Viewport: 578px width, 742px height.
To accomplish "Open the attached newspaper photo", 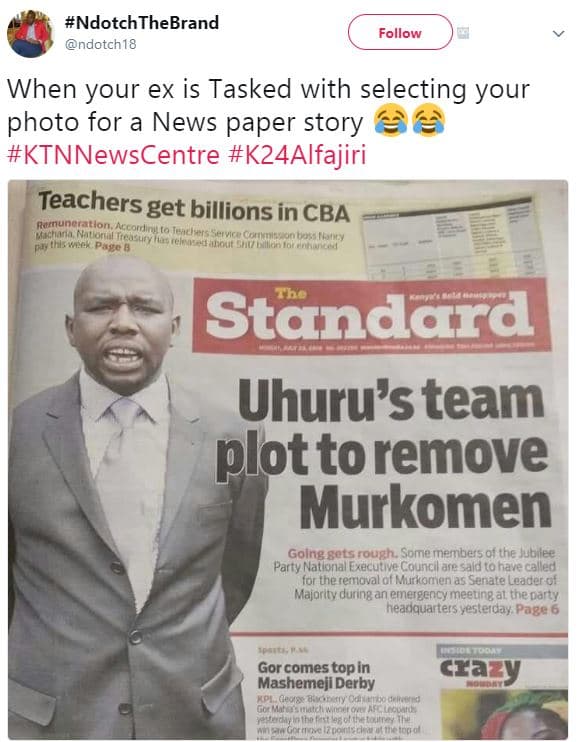I will click(x=288, y=459).
